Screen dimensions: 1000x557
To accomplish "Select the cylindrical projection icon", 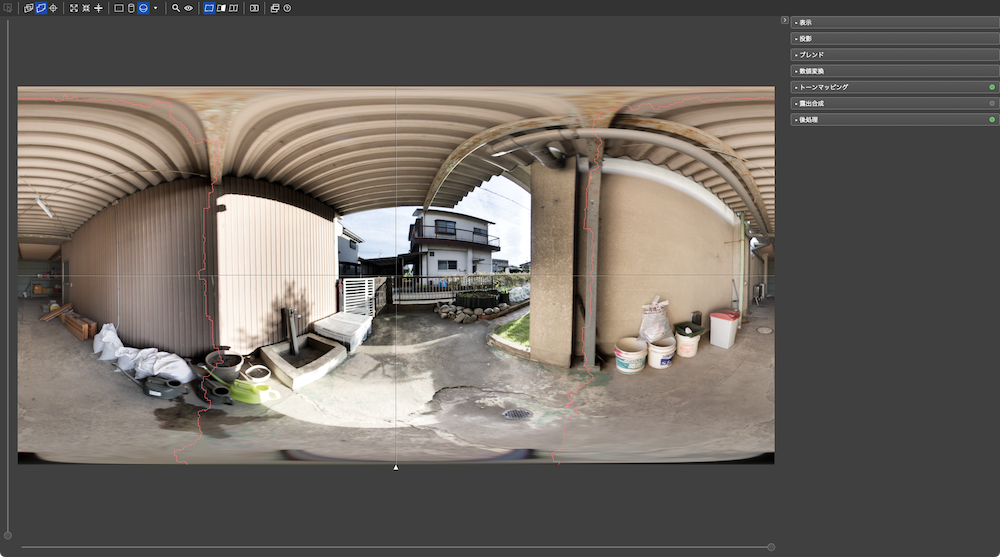I will click(131, 8).
